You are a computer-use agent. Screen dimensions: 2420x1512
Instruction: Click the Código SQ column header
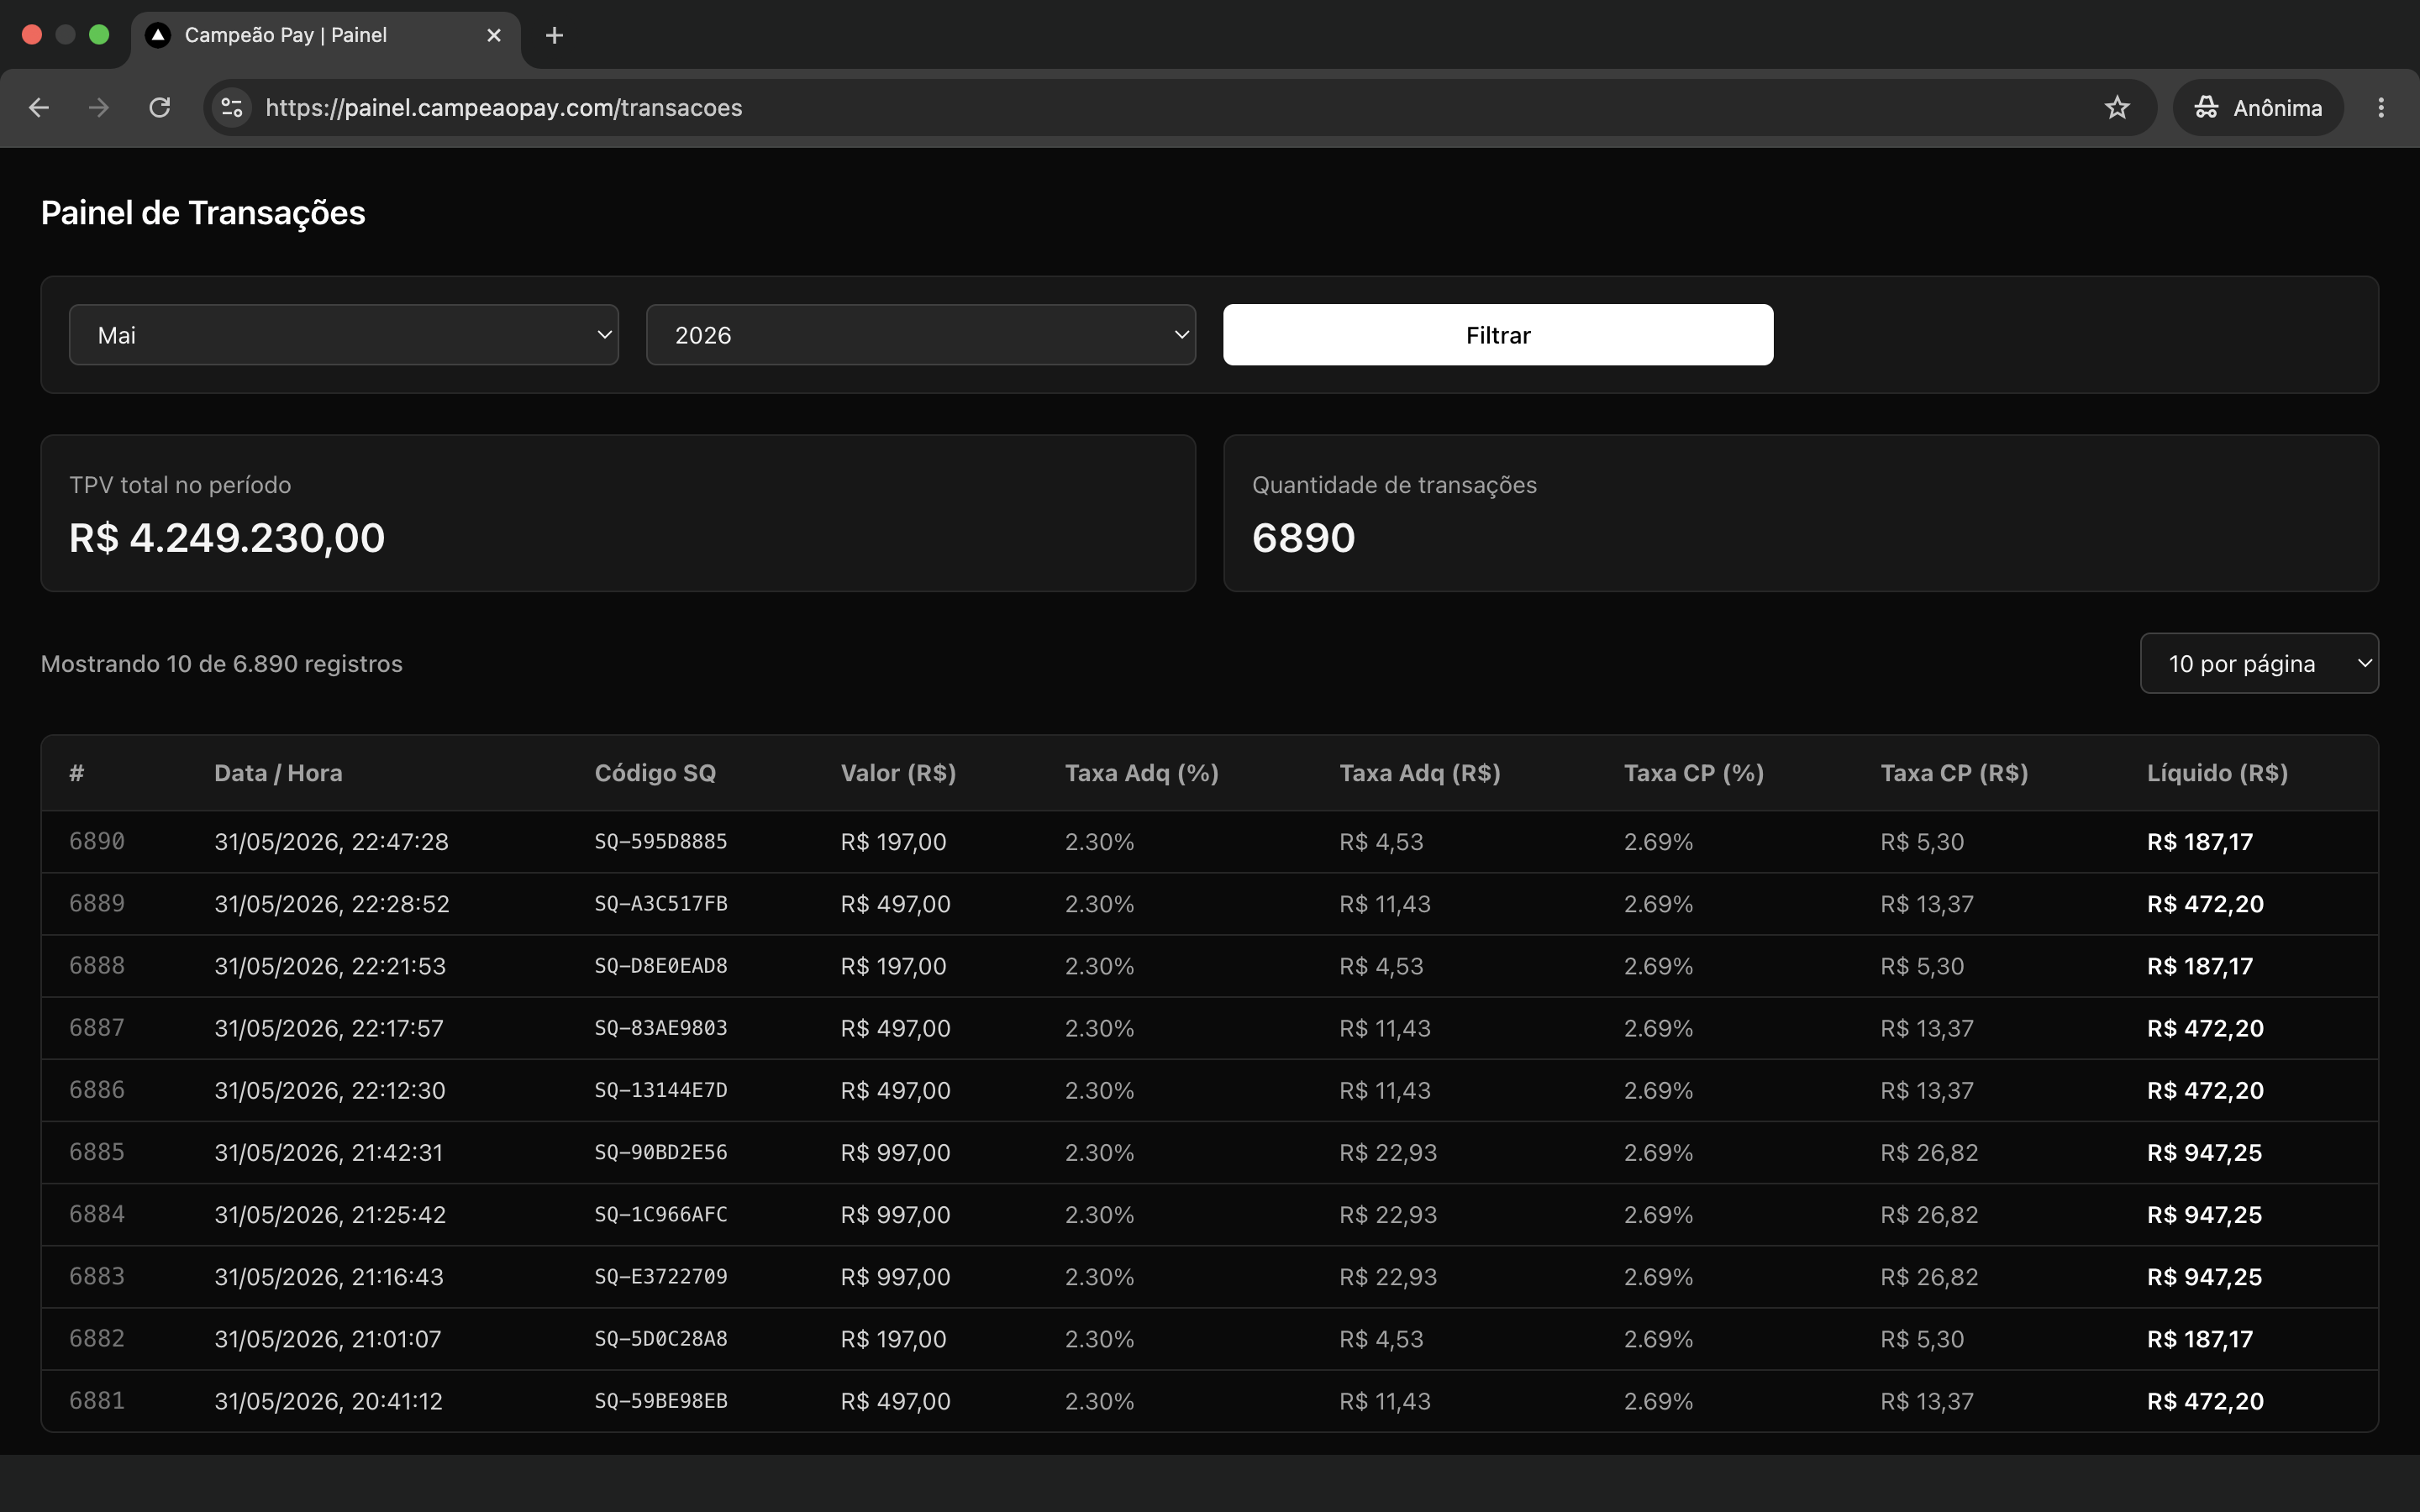click(655, 773)
